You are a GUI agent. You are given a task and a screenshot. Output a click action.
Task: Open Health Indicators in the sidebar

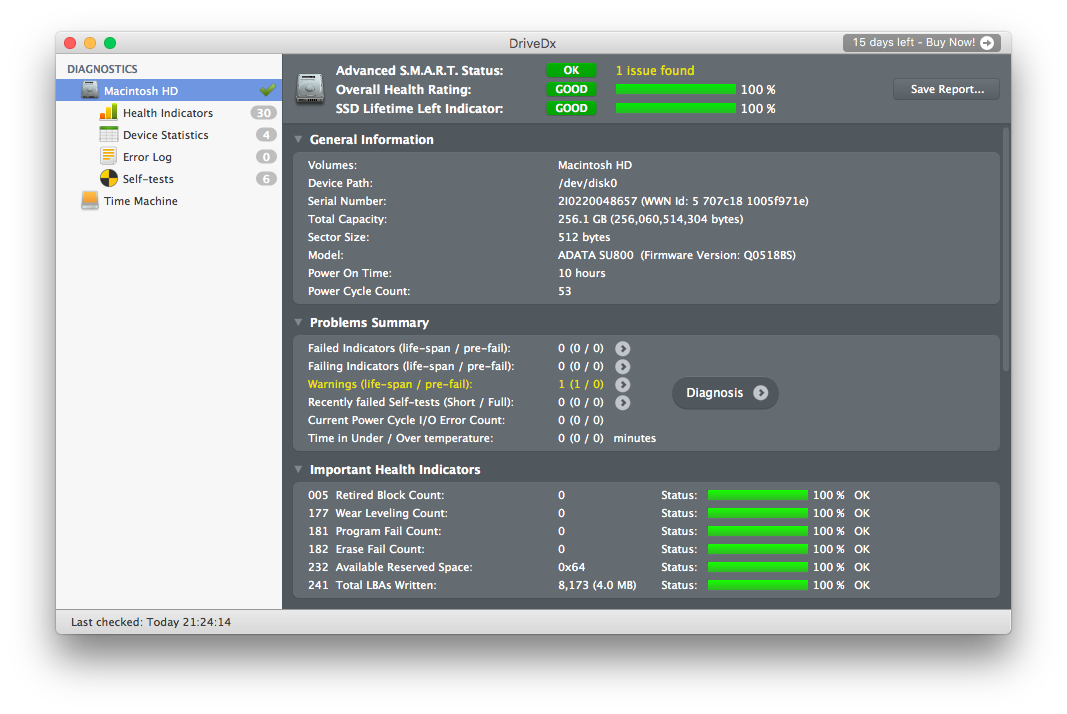169,112
